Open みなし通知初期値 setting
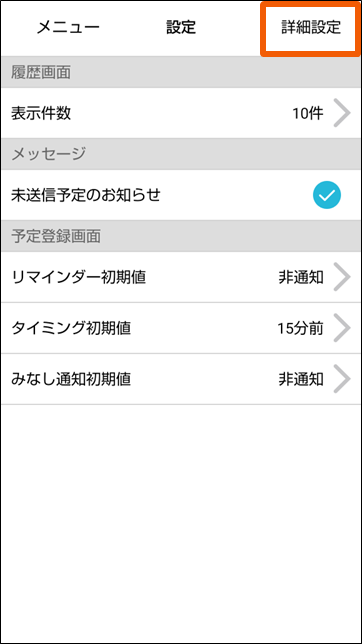The height and width of the screenshot is (644, 362). tap(181, 379)
